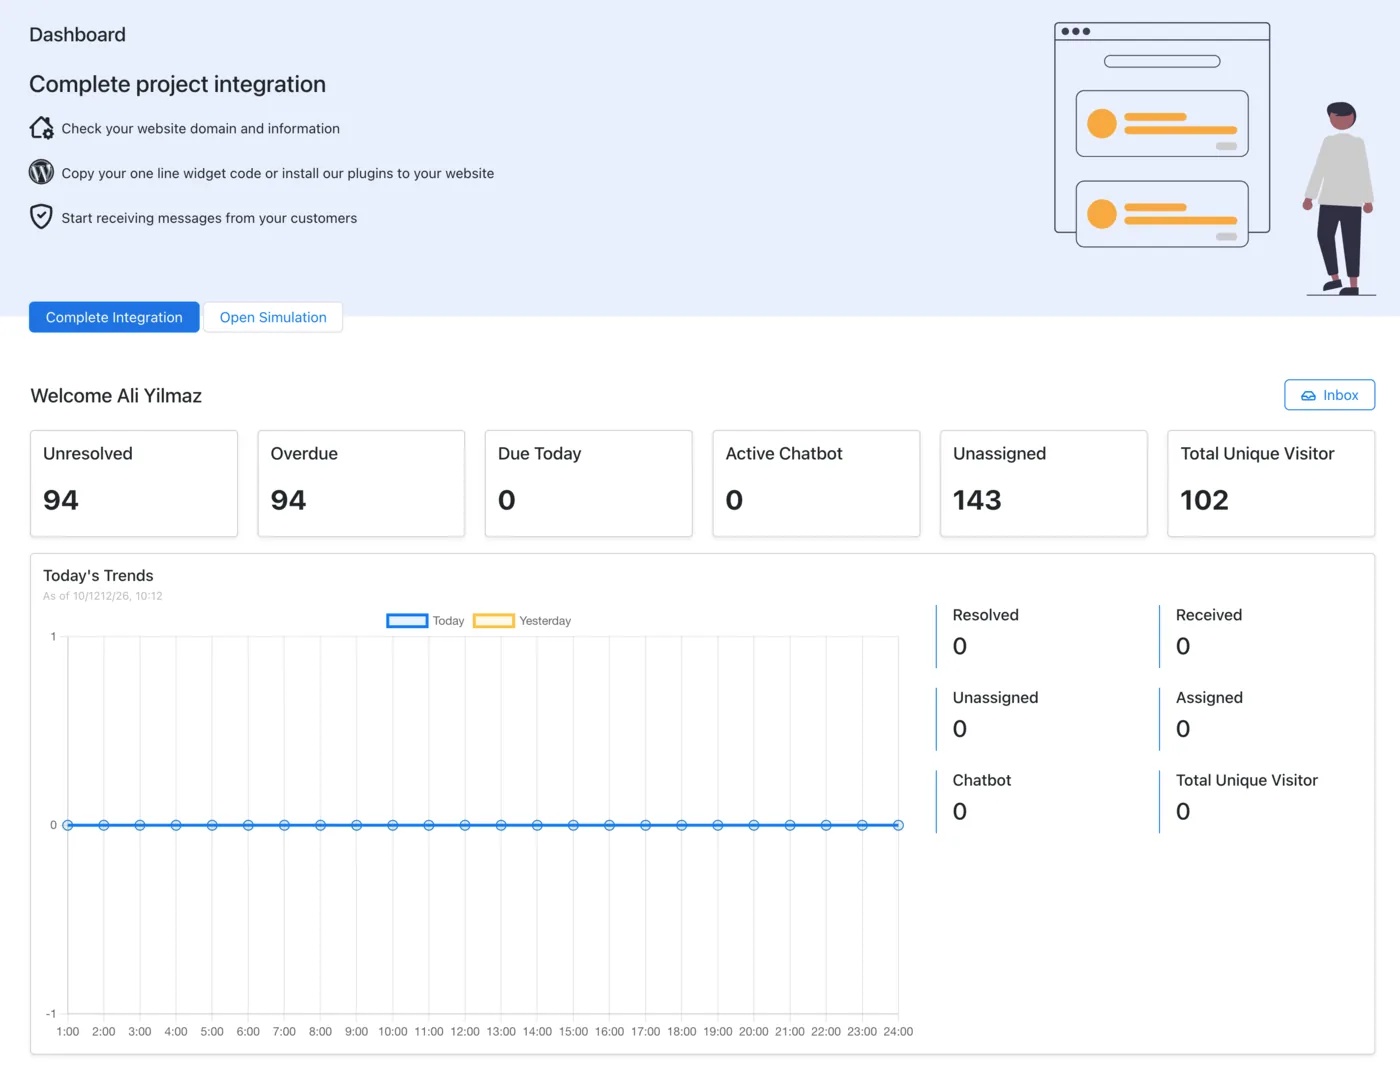
Task: Click the WordPress logo icon
Action: (x=41, y=172)
